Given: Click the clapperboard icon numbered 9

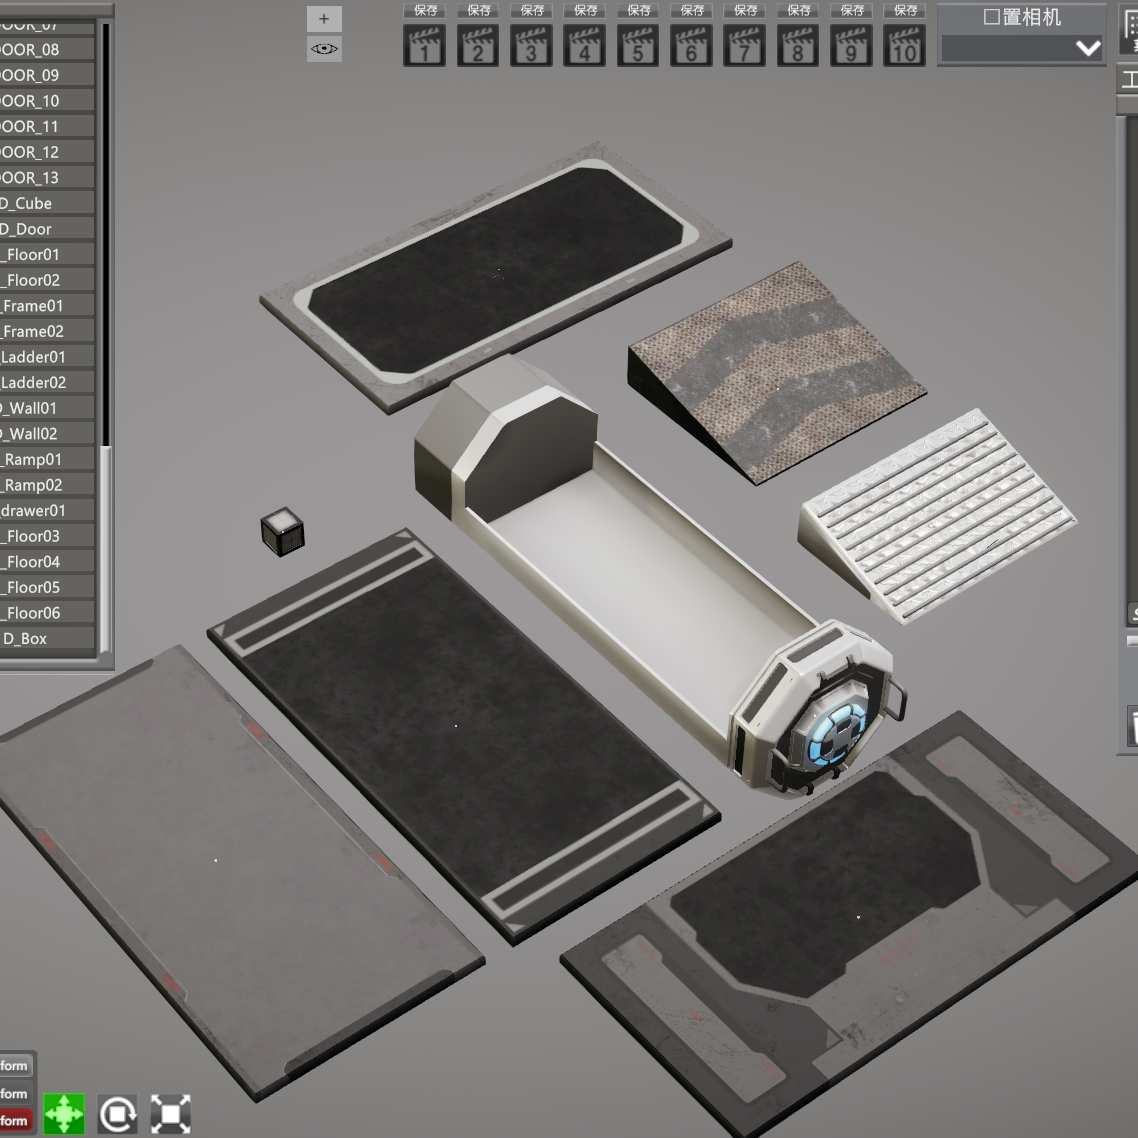Looking at the screenshot, I should coord(851,45).
